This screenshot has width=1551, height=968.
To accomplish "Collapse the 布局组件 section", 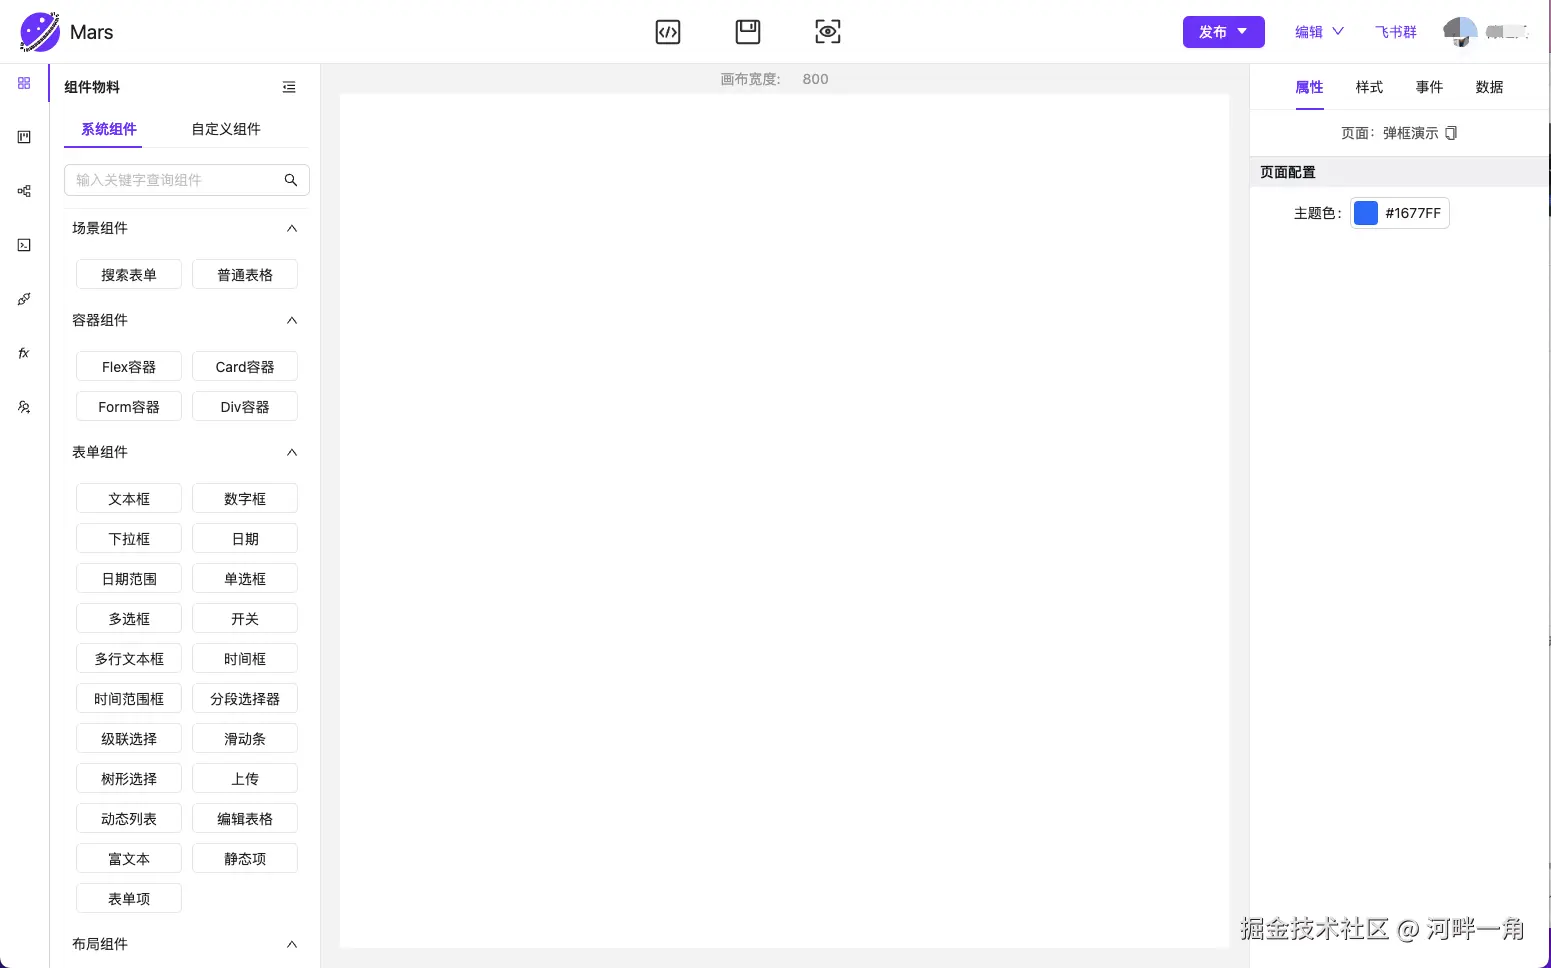I will (x=292, y=944).
